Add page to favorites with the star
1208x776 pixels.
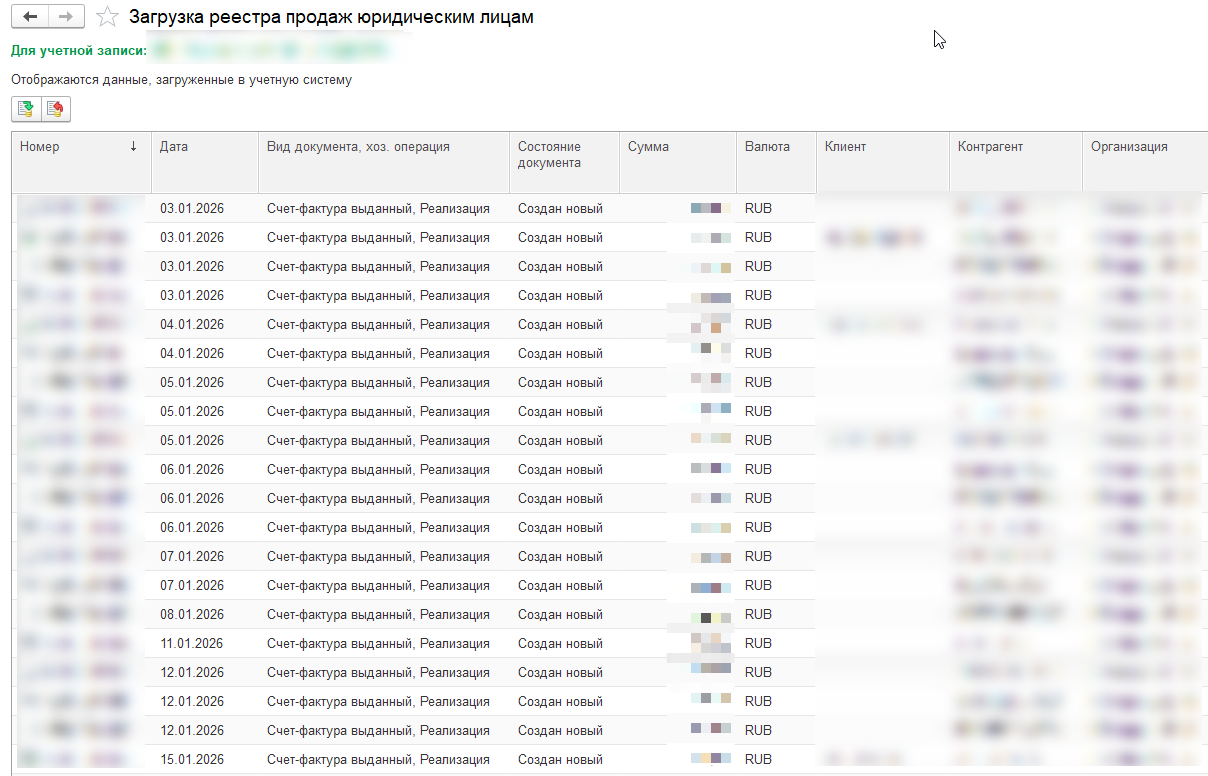(107, 17)
